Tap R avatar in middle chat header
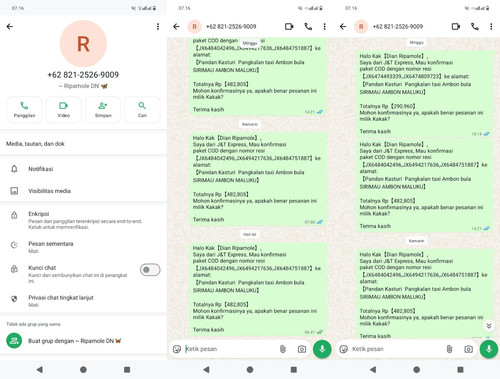This screenshot has height=379, width=500. coord(194,27)
